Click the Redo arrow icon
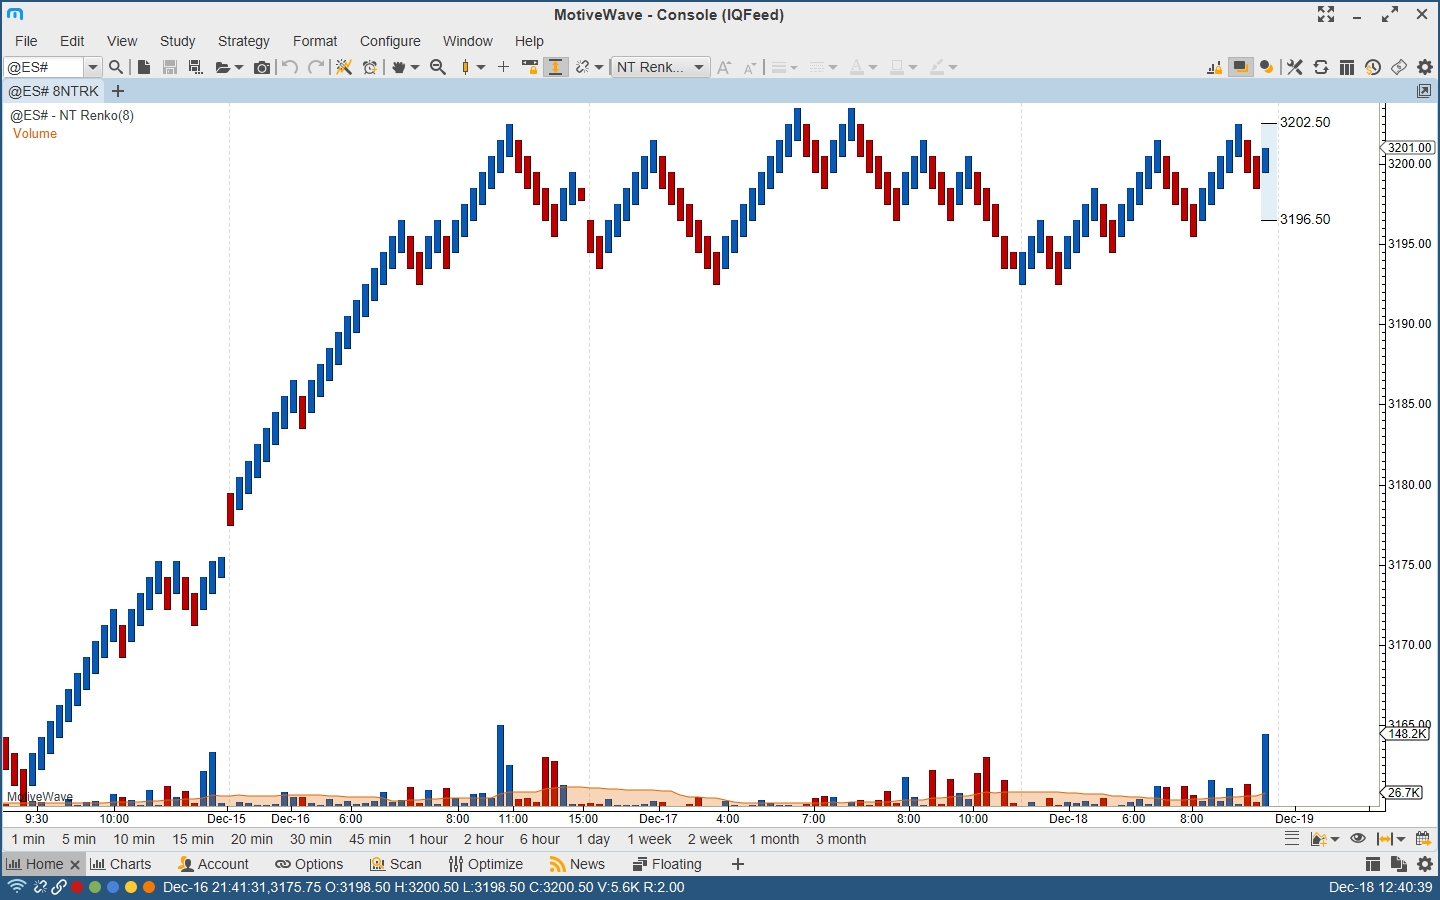This screenshot has width=1440, height=900. [x=316, y=67]
